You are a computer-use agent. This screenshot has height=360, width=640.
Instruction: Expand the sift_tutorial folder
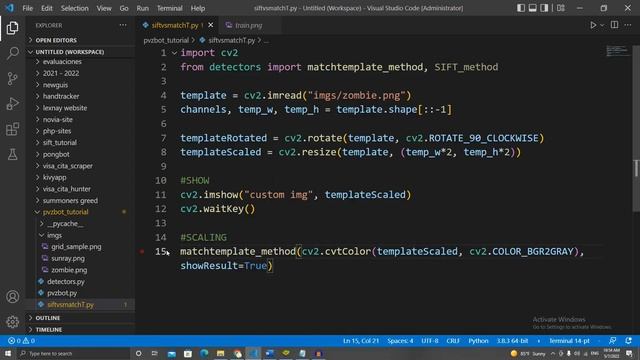(x=60, y=143)
